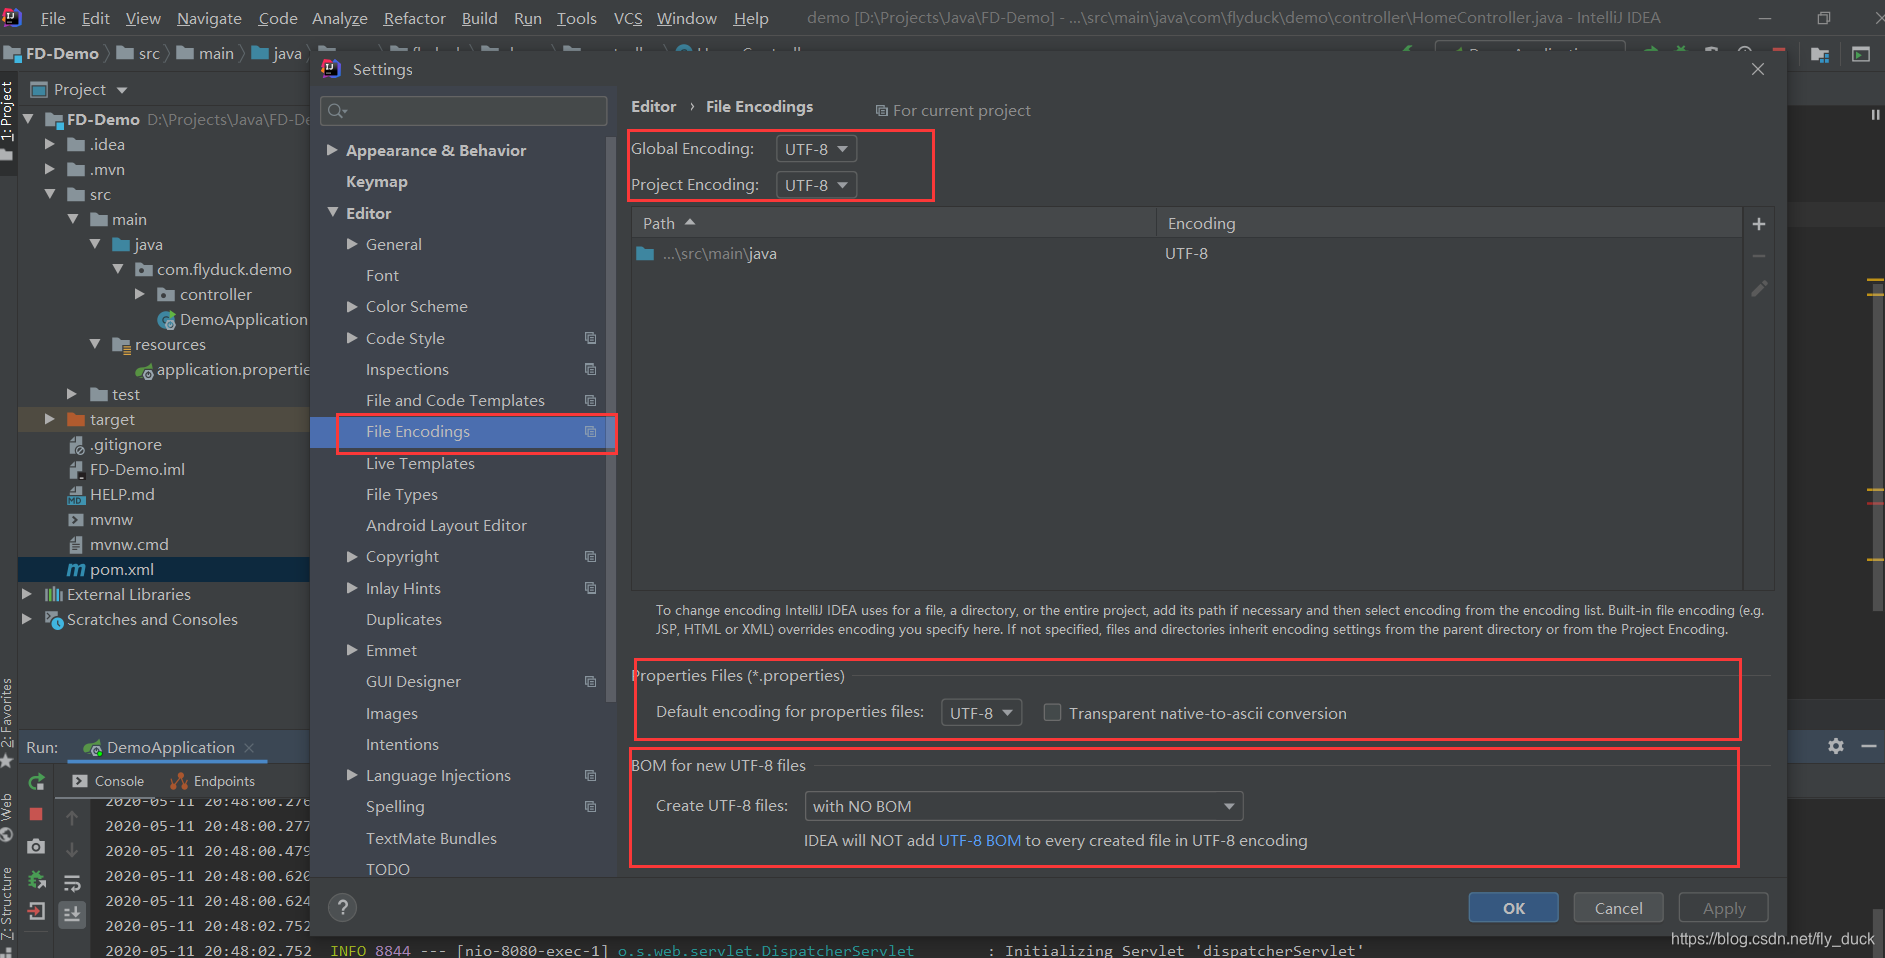
Task: Click Encoding column header
Action: pyautogui.click(x=1449, y=223)
